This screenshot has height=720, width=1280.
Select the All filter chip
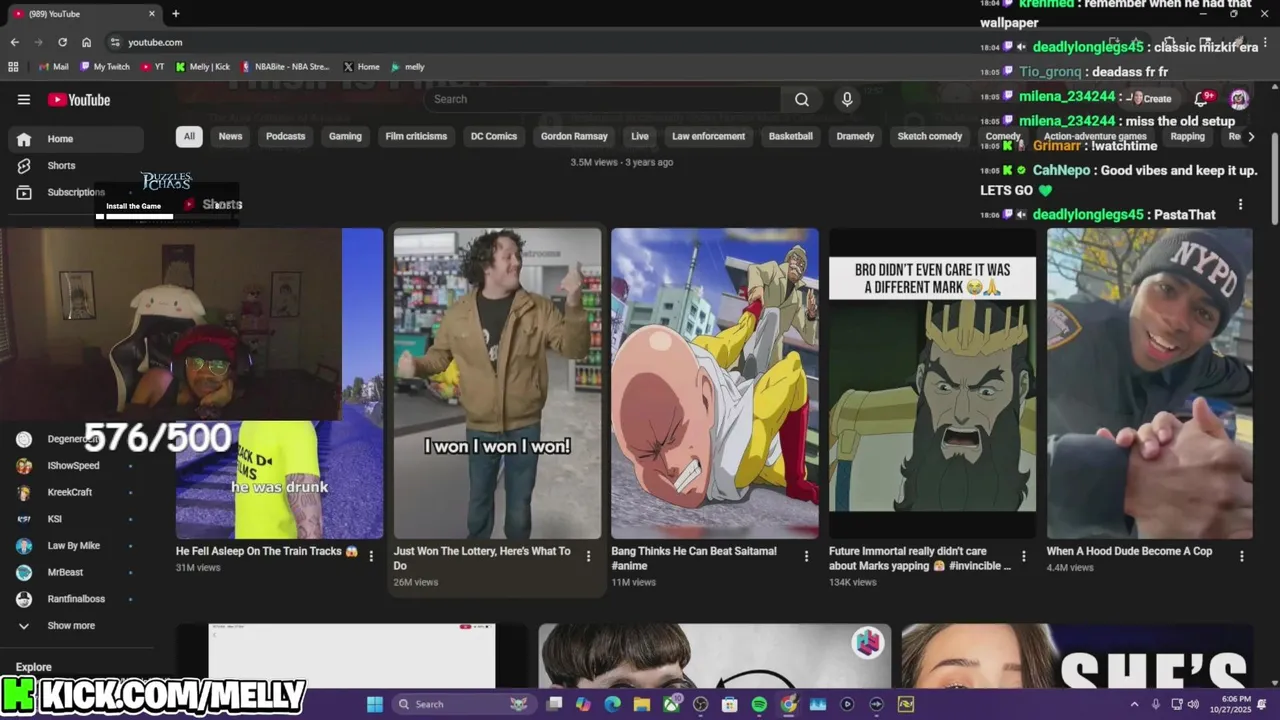coord(189,136)
